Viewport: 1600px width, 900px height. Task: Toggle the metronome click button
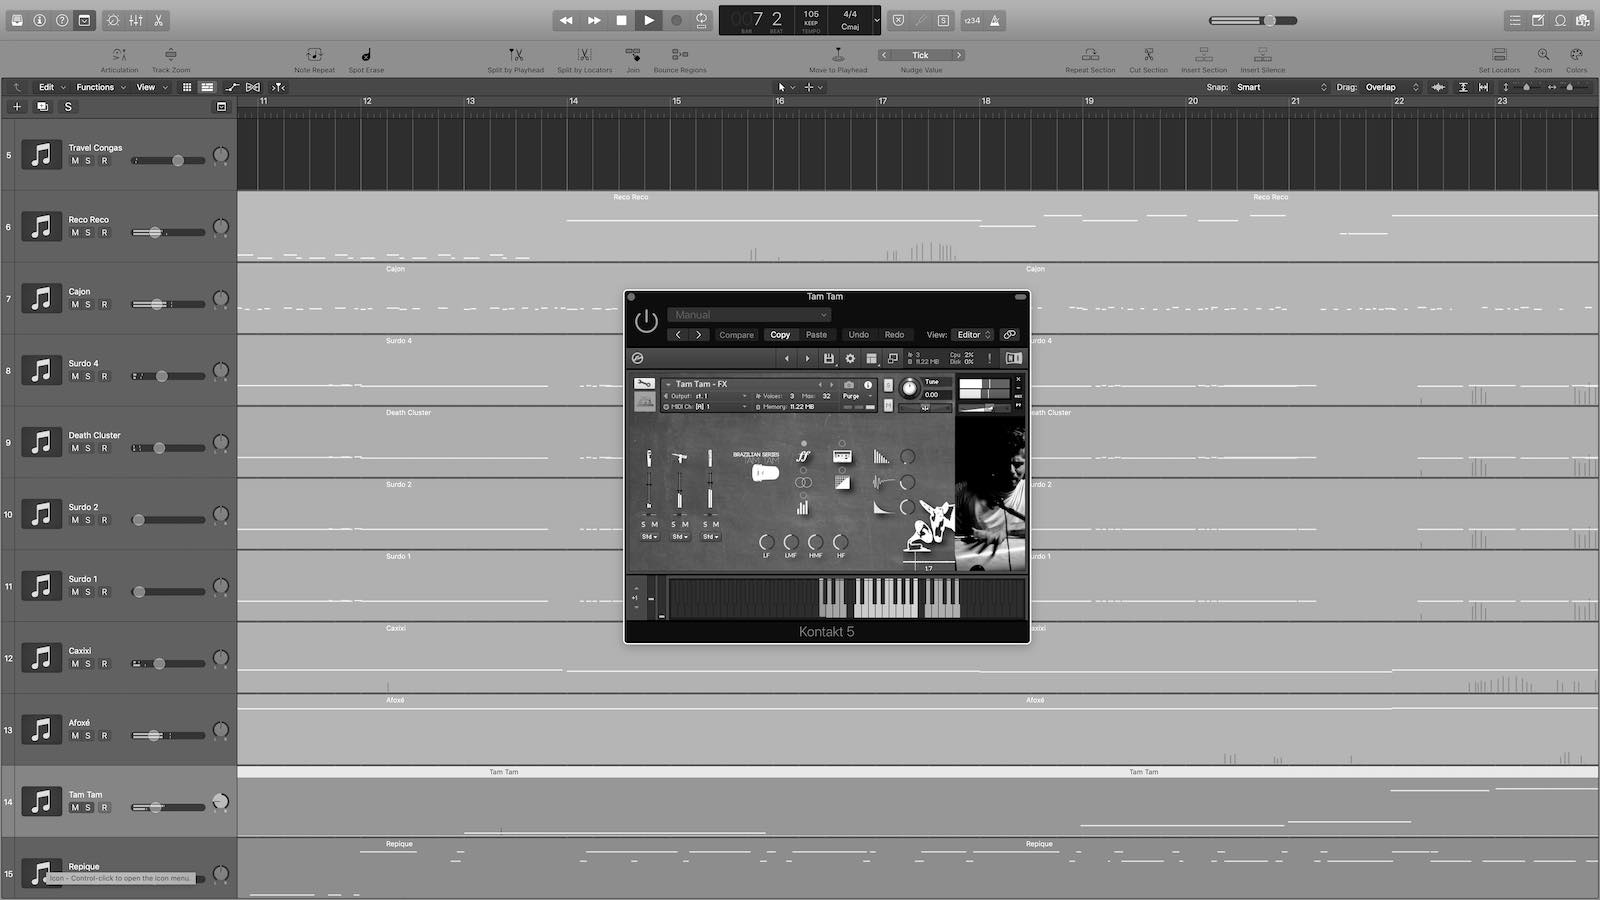point(995,20)
